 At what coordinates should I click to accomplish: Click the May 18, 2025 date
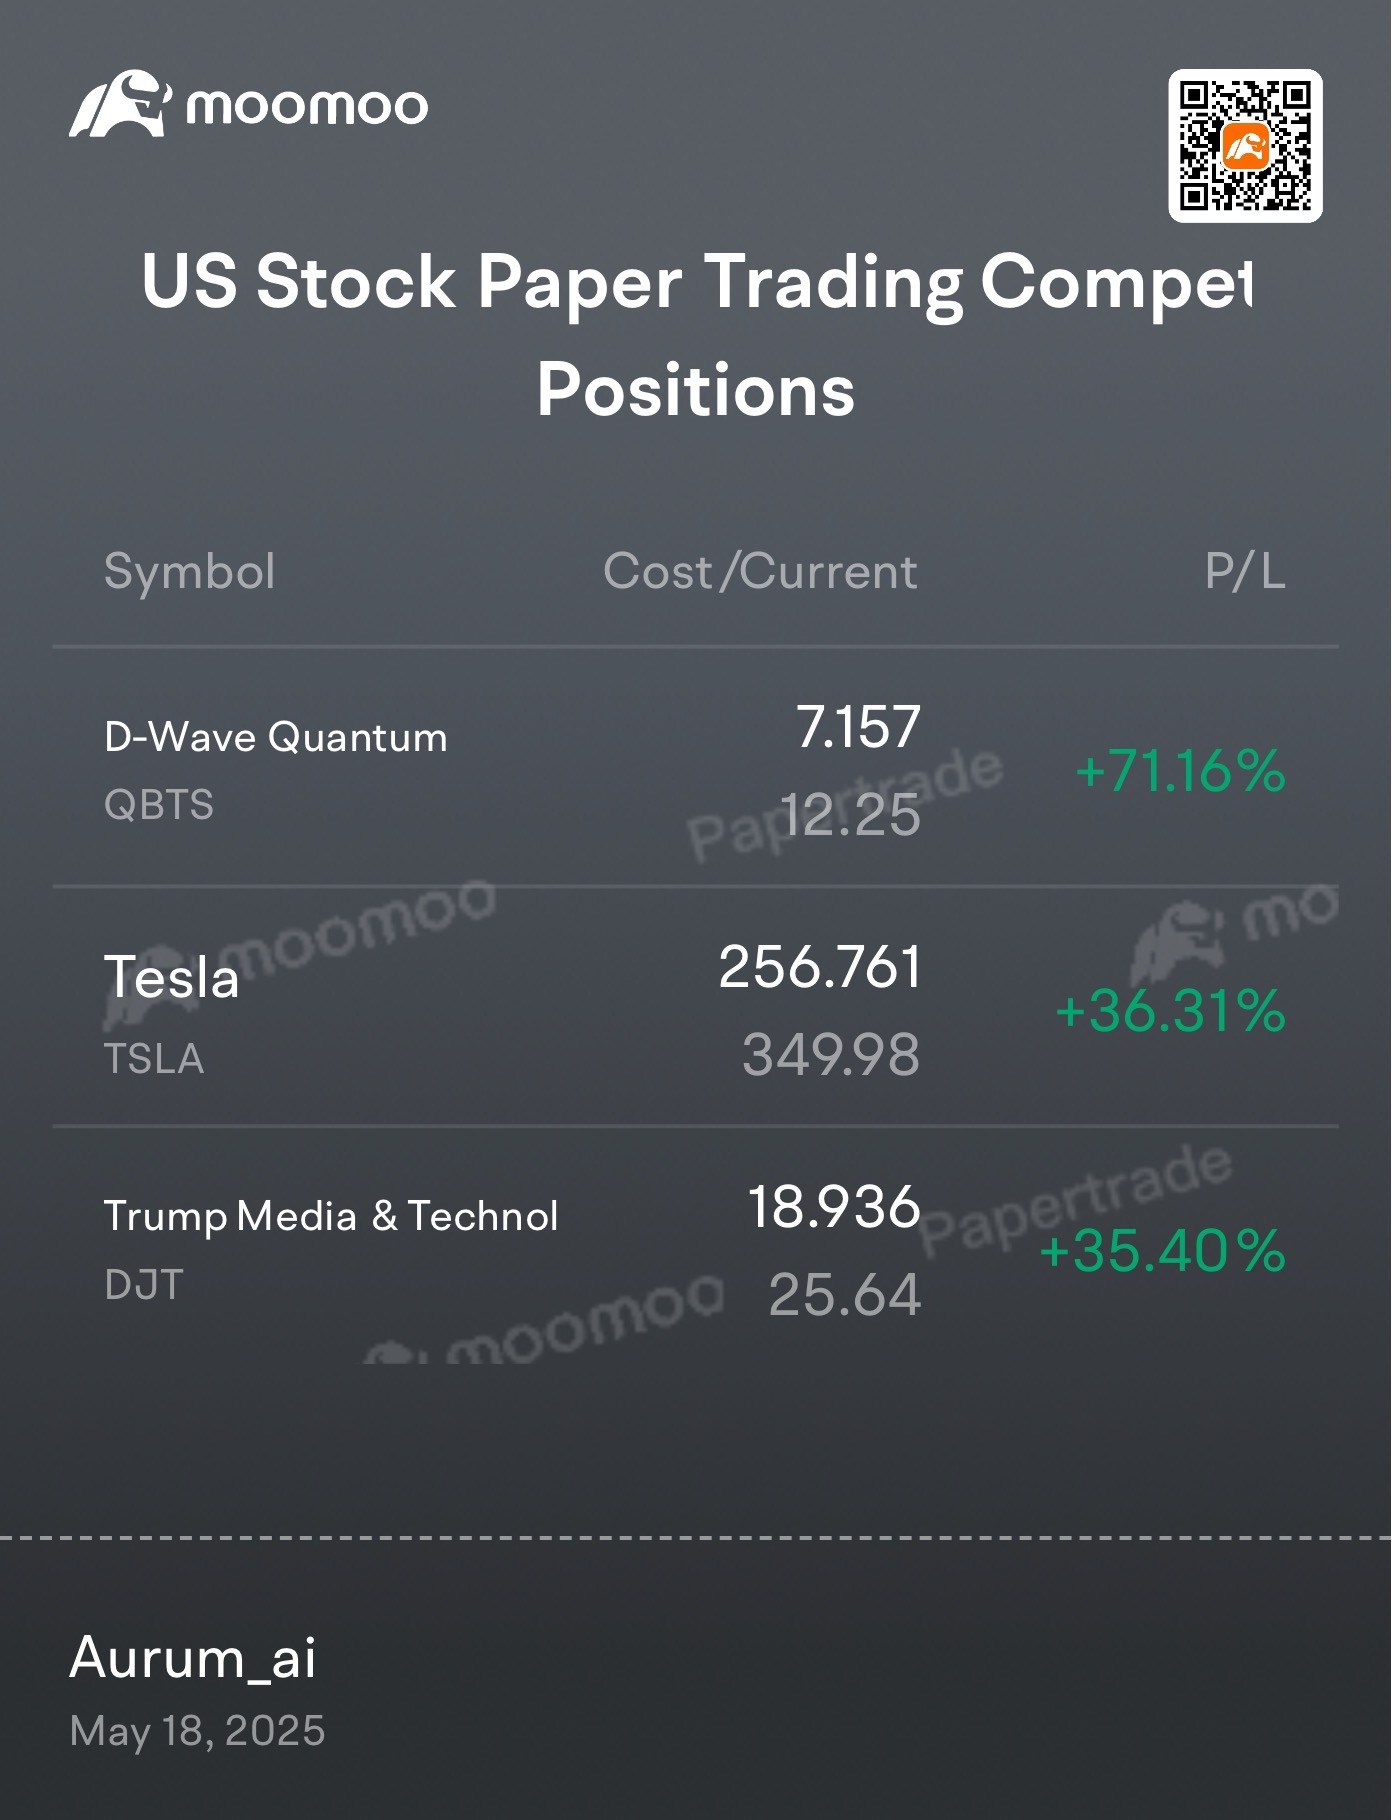(x=197, y=1731)
